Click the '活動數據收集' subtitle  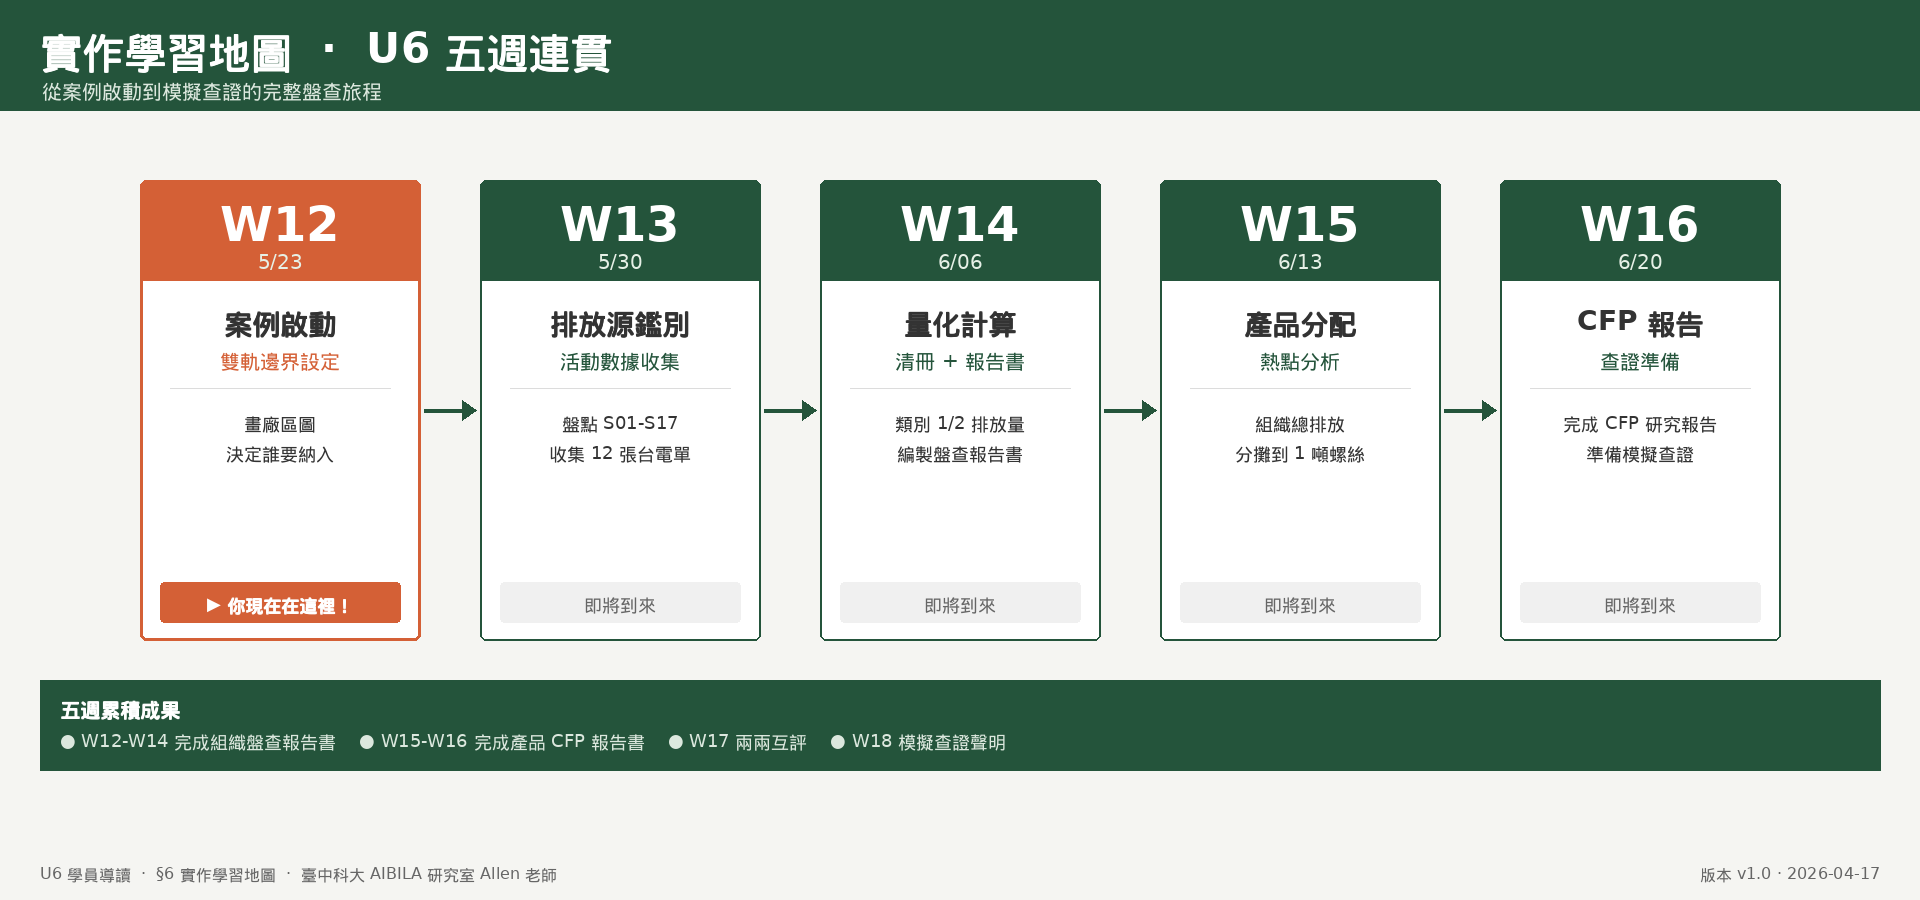(x=620, y=362)
